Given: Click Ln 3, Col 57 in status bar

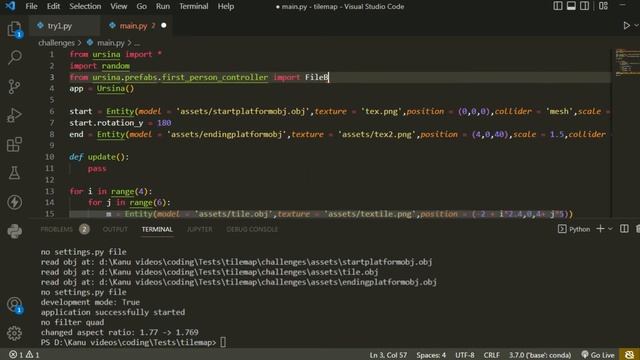Looking at the screenshot, I should click(x=388, y=355).
